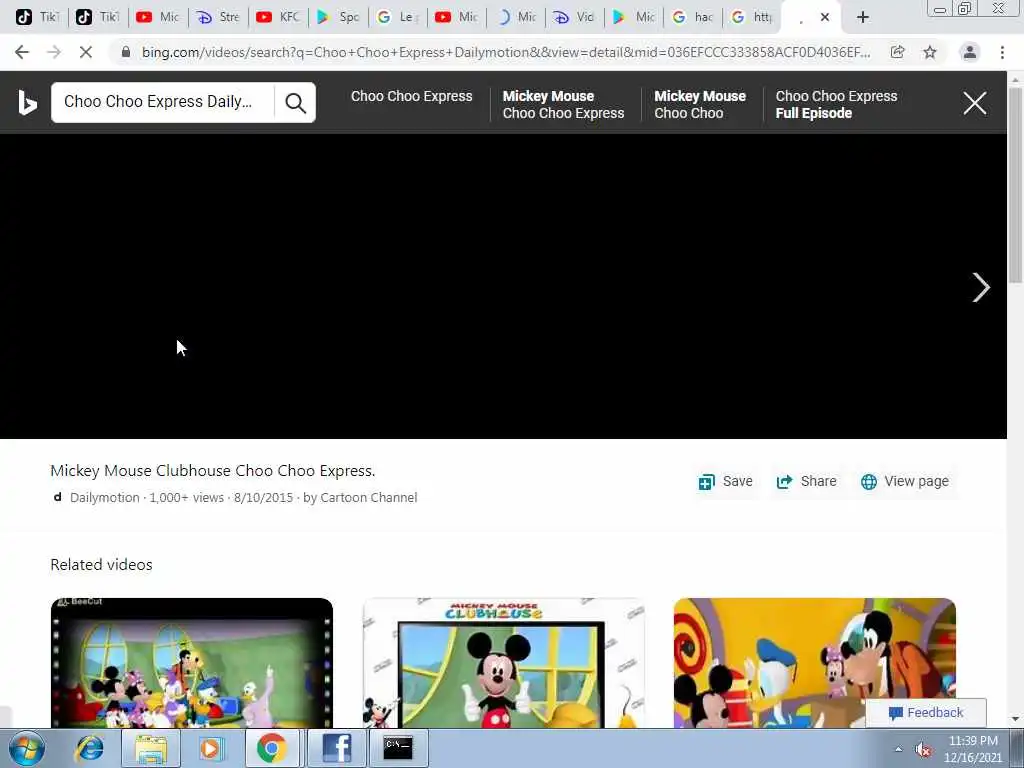Click the search magnifier icon
Viewport: 1024px width, 768px height.
click(x=295, y=103)
